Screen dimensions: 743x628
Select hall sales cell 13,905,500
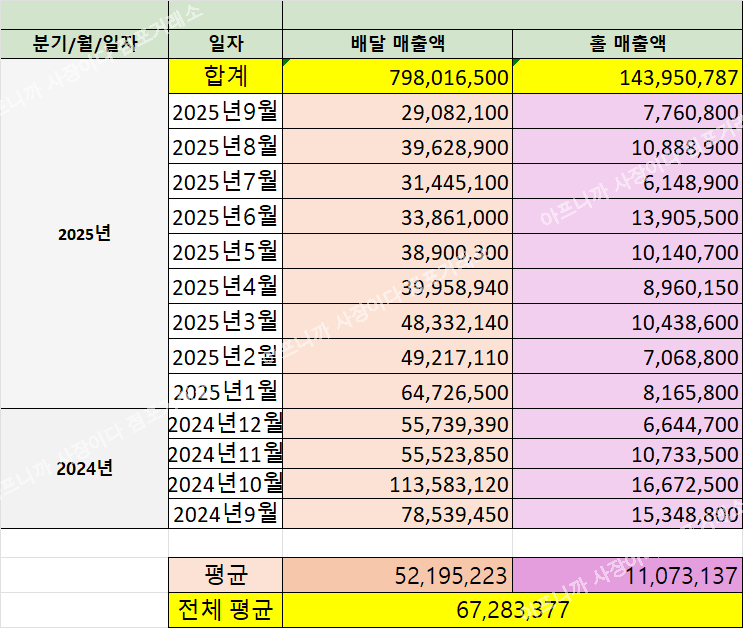tap(627, 217)
